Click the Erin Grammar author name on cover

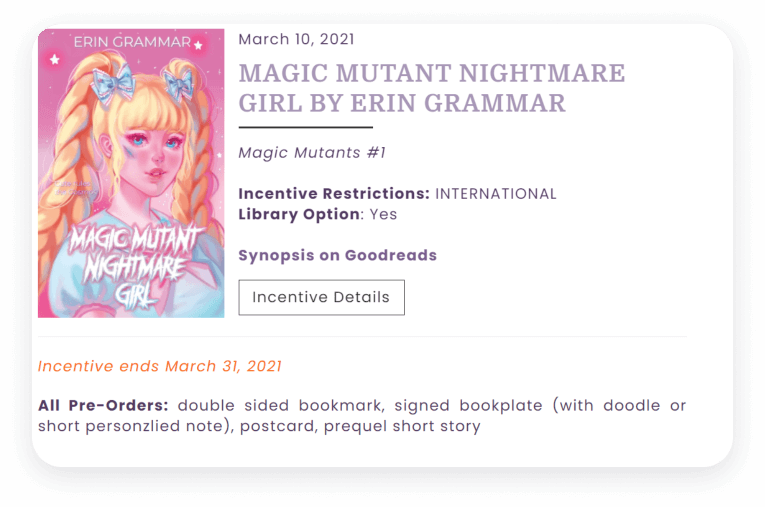tap(131, 44)
